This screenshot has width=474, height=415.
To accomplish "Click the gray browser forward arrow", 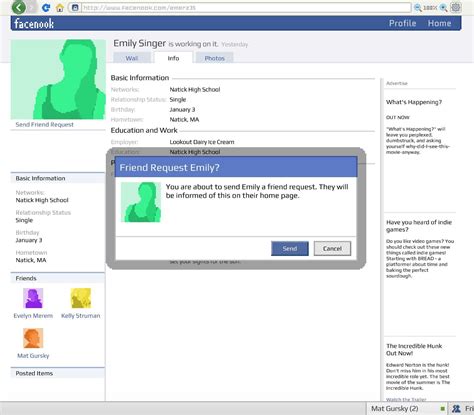I will tap(32, 7).
